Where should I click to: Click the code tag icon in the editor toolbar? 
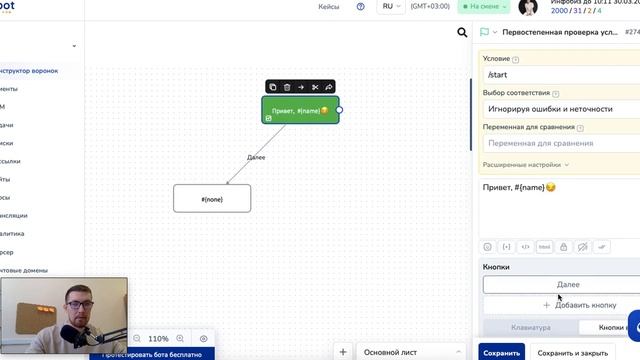pyautogui.click(x=525, y=247)
